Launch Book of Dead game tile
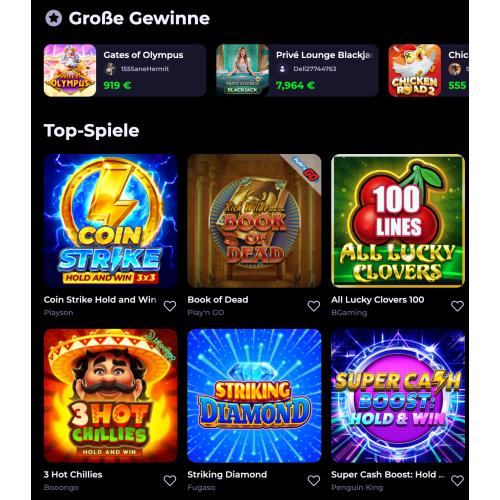This screenshot has width=500, height=500. click(254, 221)
